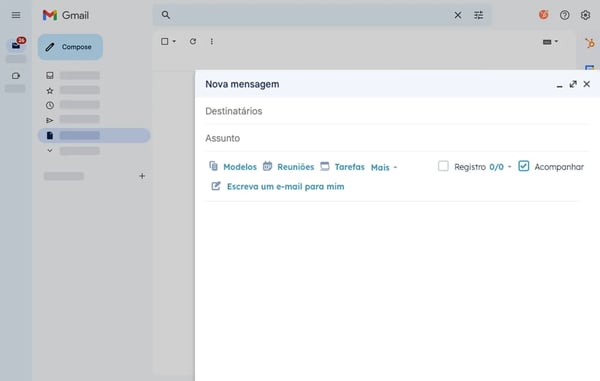The width and height of the screenshot is (600, 381).
Task: Open Tarefas tasks link
Action: click(342, 167)
